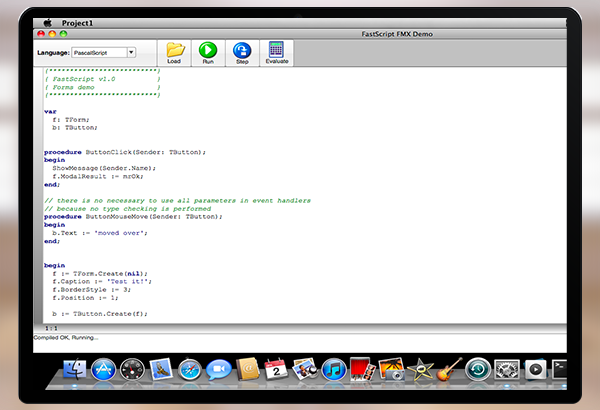Open Dashboard from the dock
Image resolution: width=600 pixels, height=410 pixels.
click(x=132, y=371)
